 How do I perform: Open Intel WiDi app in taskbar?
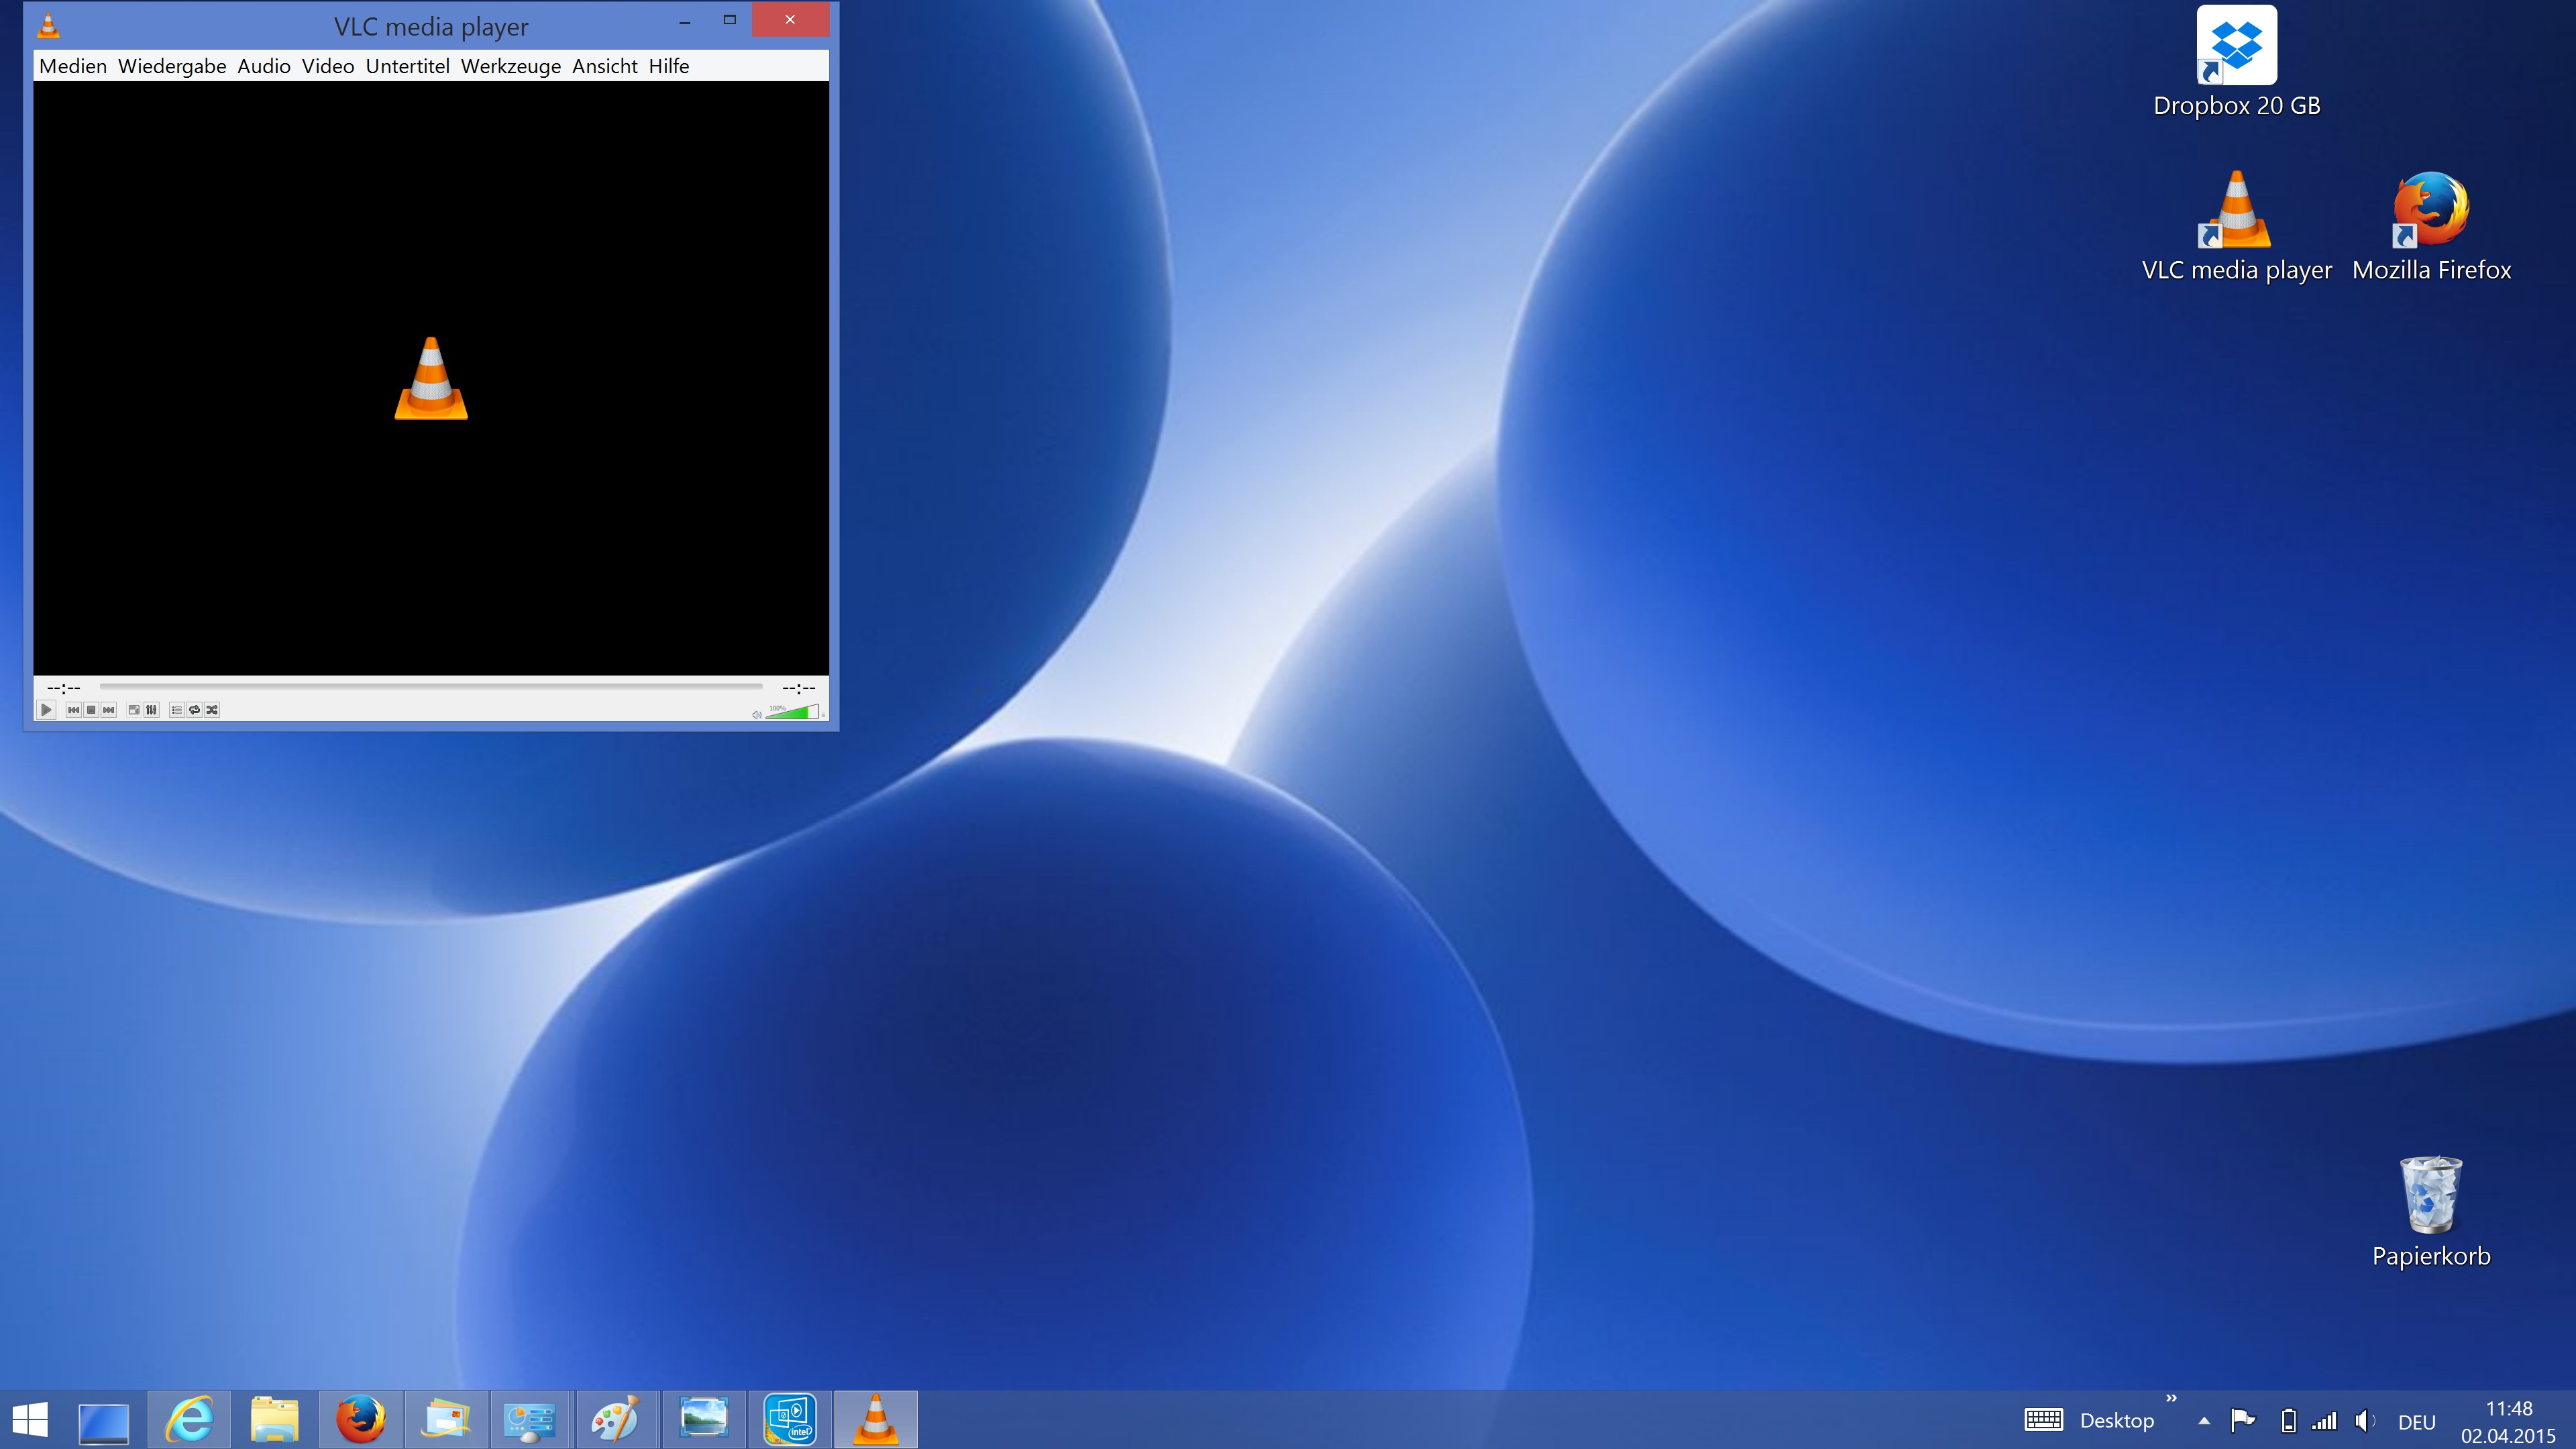pyautogui.click(x=790, y=1420)
